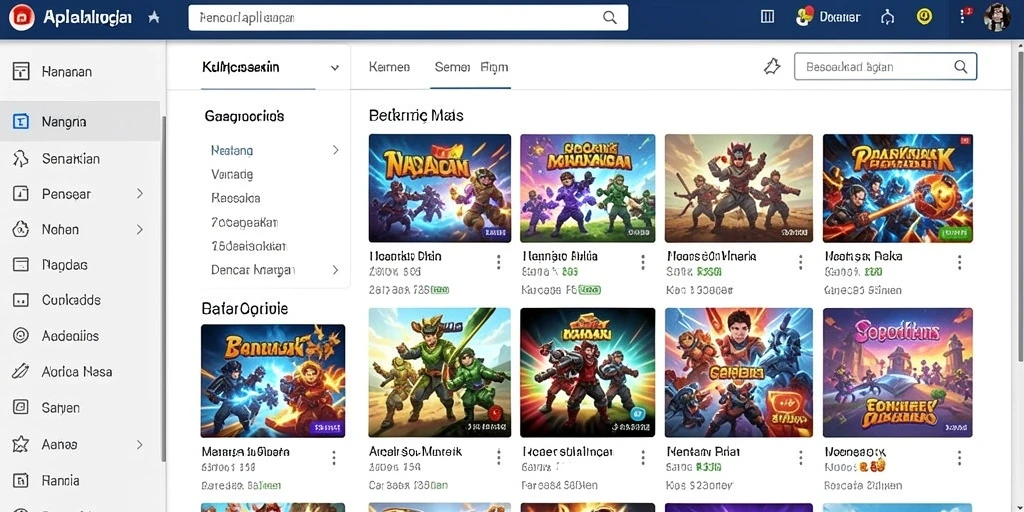1024x512 pixels.
Task: Click the Ranaia sidebar icon
Action: click(21, 481)
